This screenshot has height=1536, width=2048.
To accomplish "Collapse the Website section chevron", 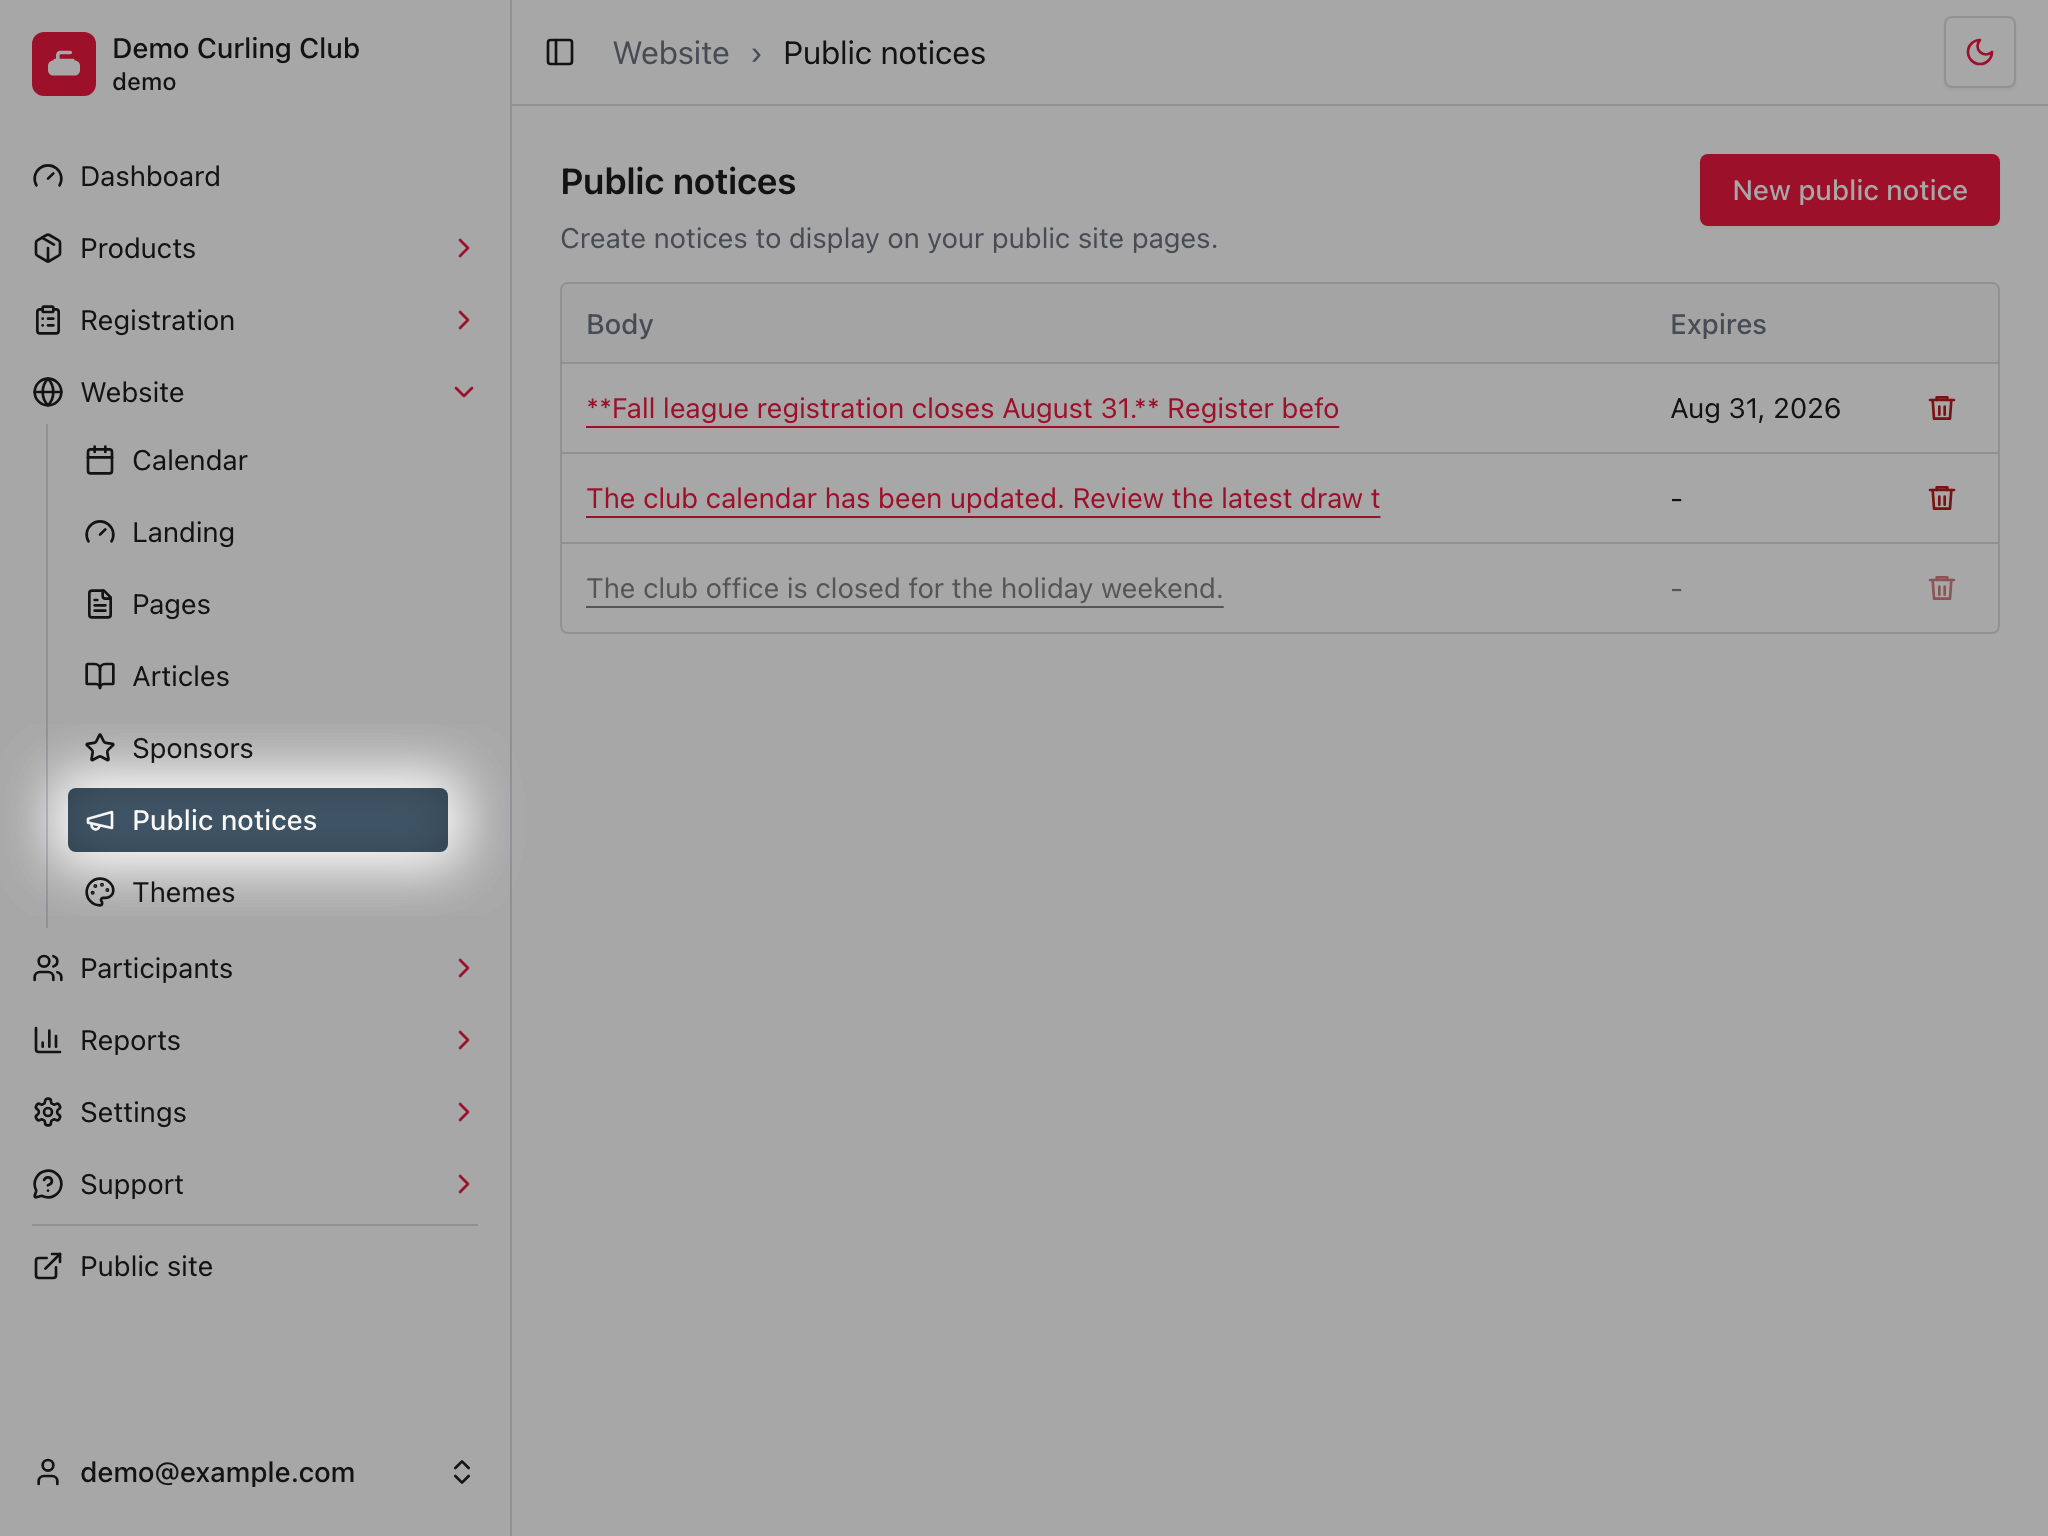I will tap(463, 392).
